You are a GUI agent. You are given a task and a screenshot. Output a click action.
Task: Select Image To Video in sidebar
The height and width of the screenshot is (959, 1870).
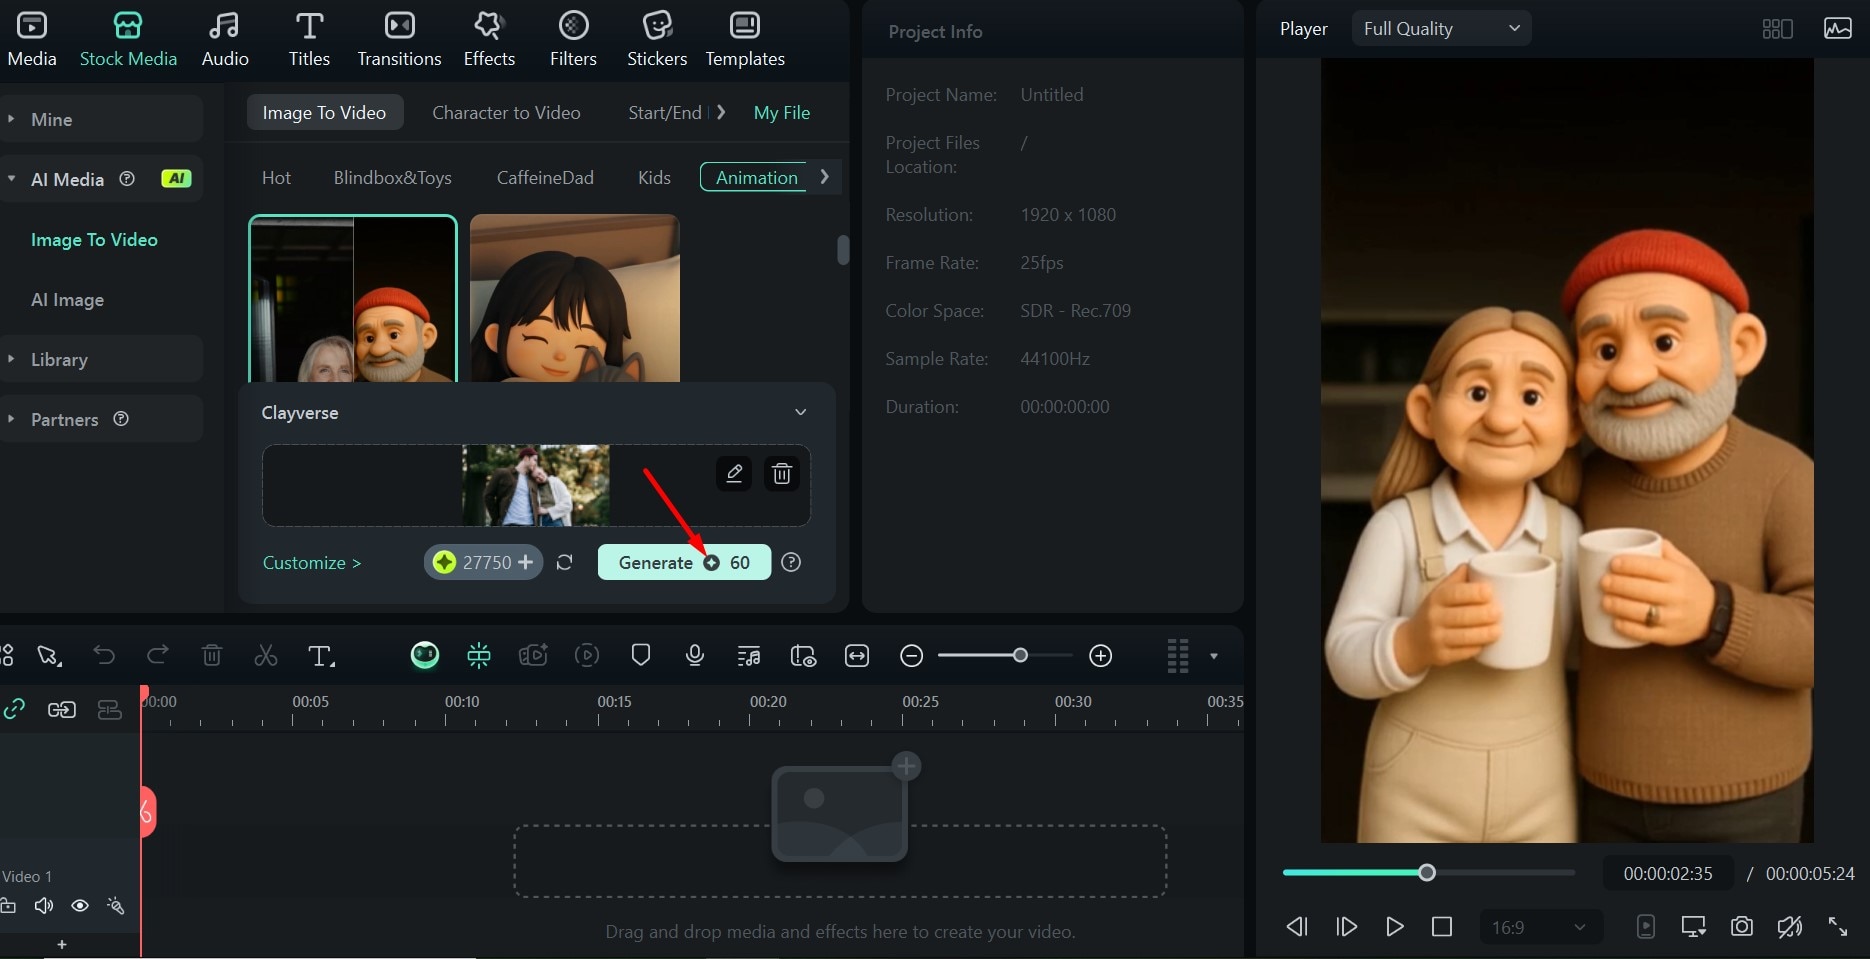click(94, 240)
